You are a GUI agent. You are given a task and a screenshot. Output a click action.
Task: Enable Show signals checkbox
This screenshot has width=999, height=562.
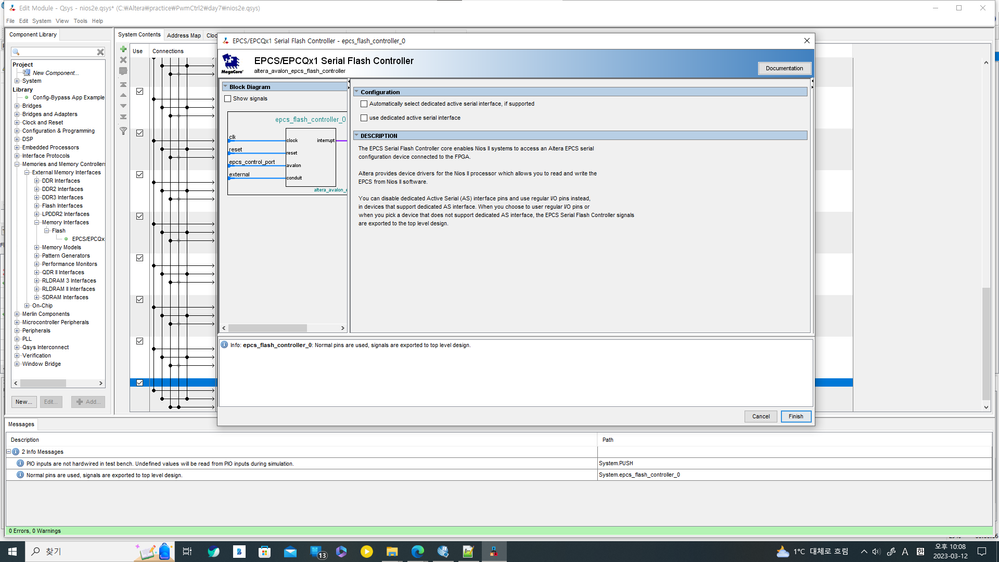pyautogui.click(x=227, y=99)
